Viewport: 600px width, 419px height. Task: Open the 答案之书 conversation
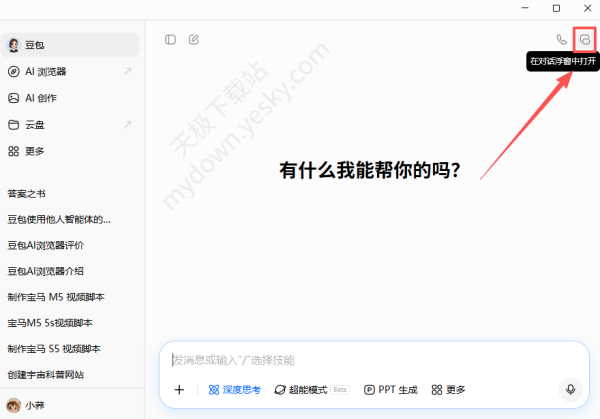pyautogui.click(x=27, y=193)
